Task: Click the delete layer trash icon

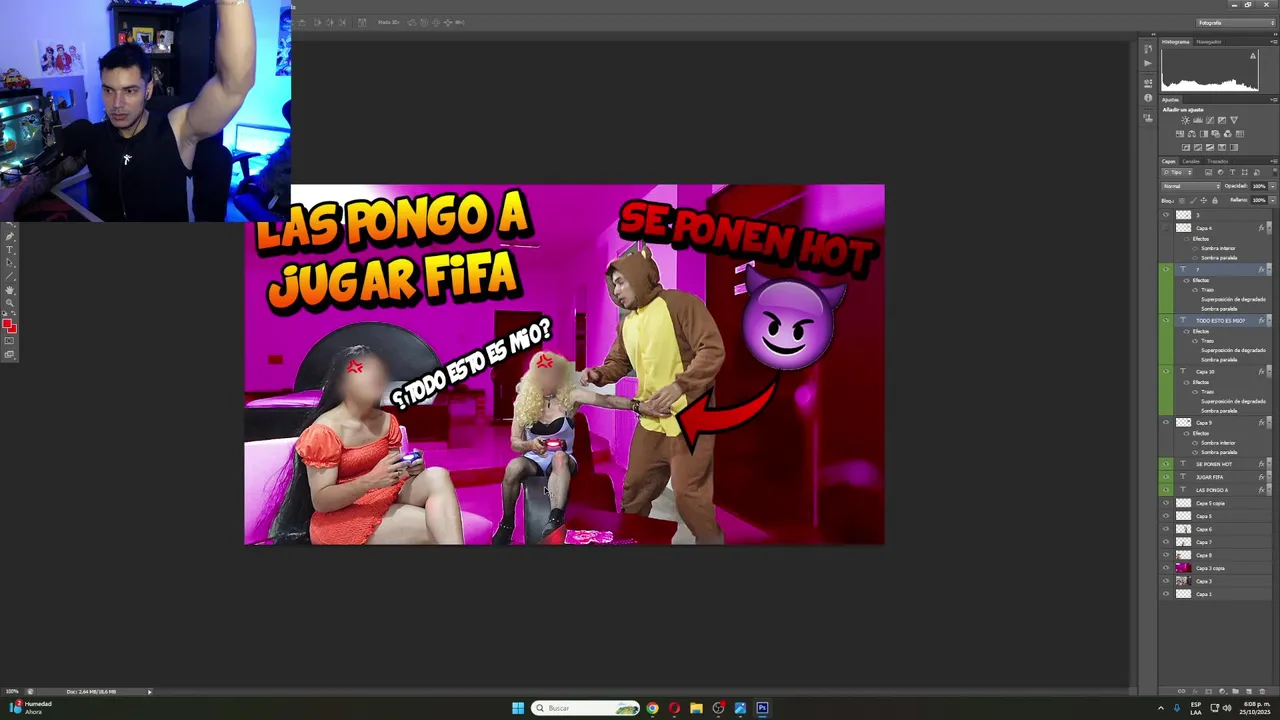Action: 1262,691
